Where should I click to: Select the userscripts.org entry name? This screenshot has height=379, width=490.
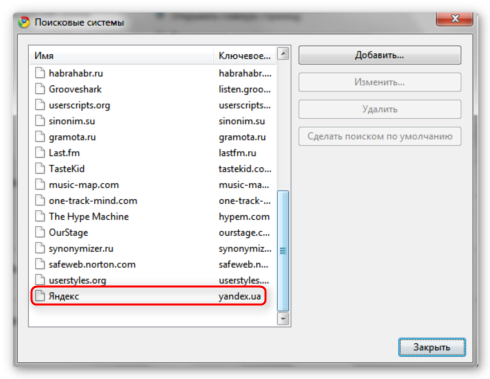[79, 105]
